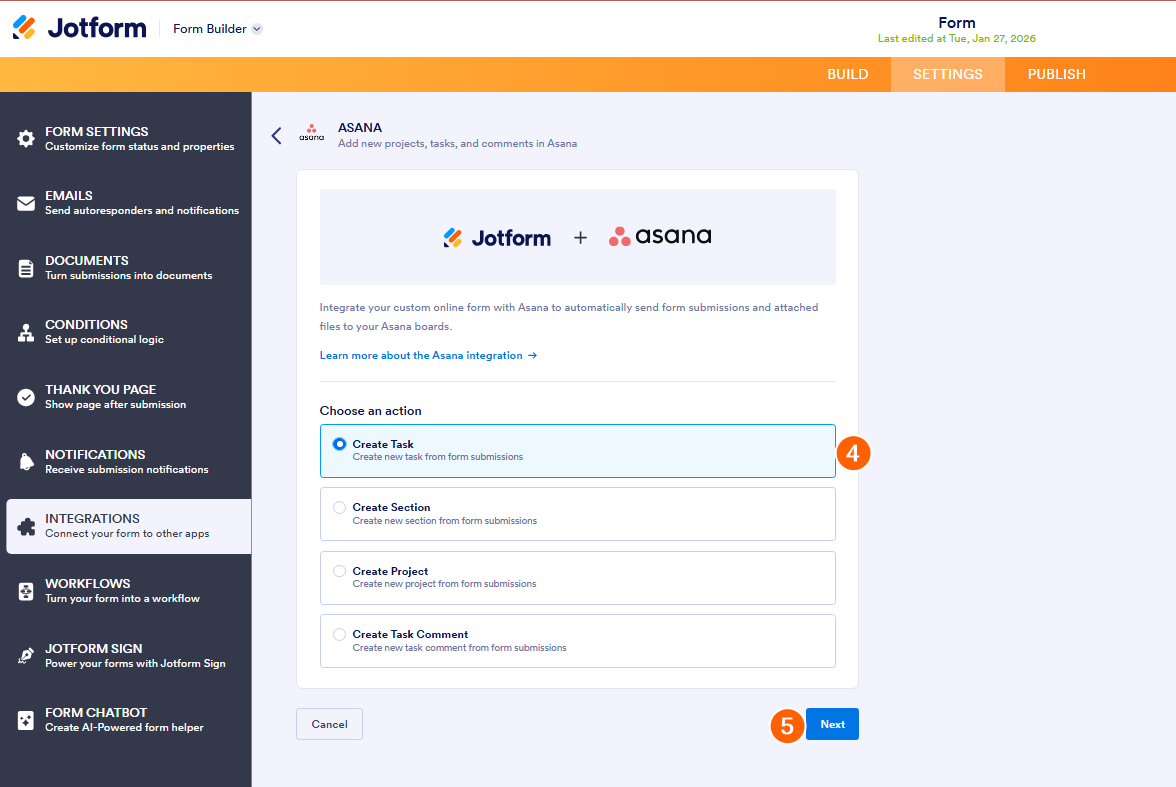Select Create Project from form submissions
1176x787 pixels.
339,570
